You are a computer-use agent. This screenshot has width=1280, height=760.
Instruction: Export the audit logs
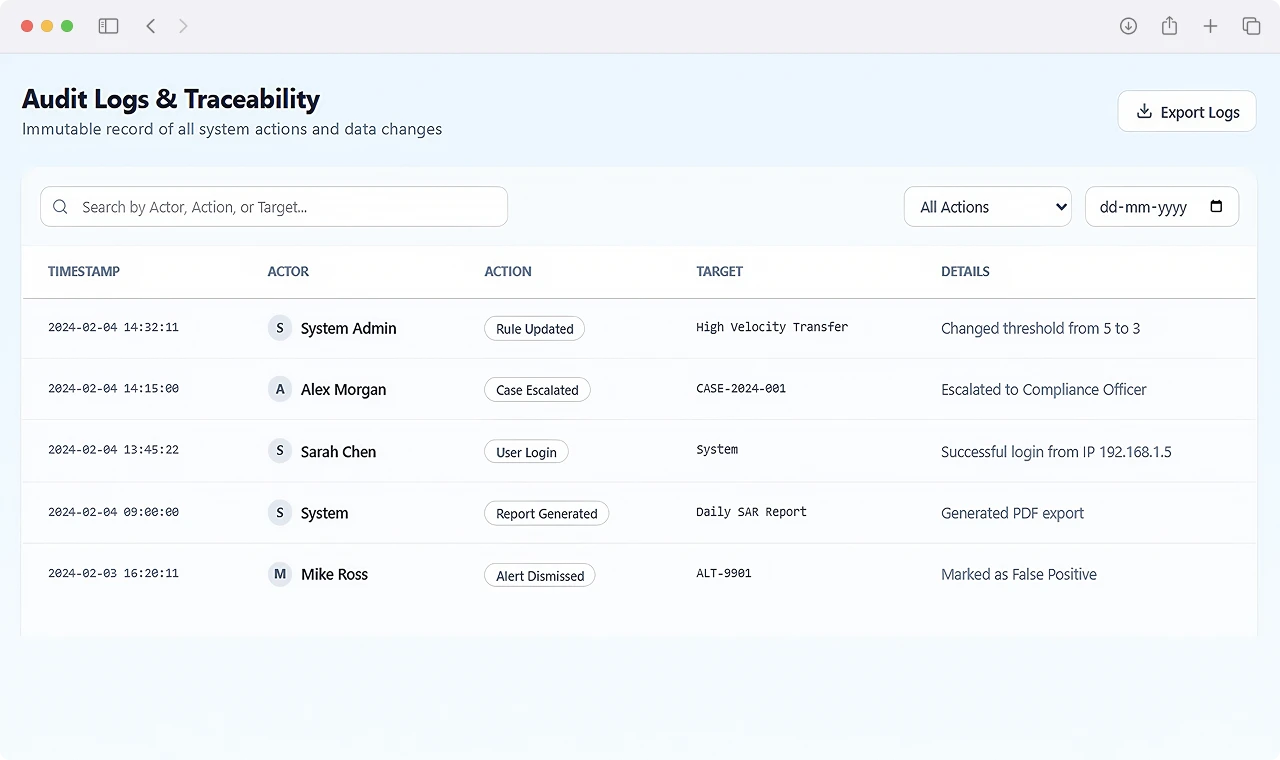tap(1187, 111)
